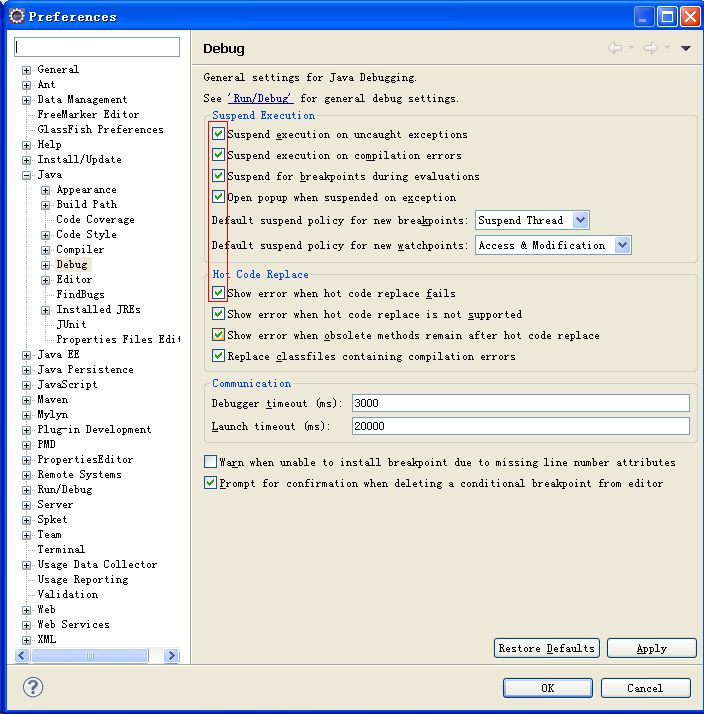Toggle Suspend for breakpoints during evaluations
704x714 pixels.
218,176
